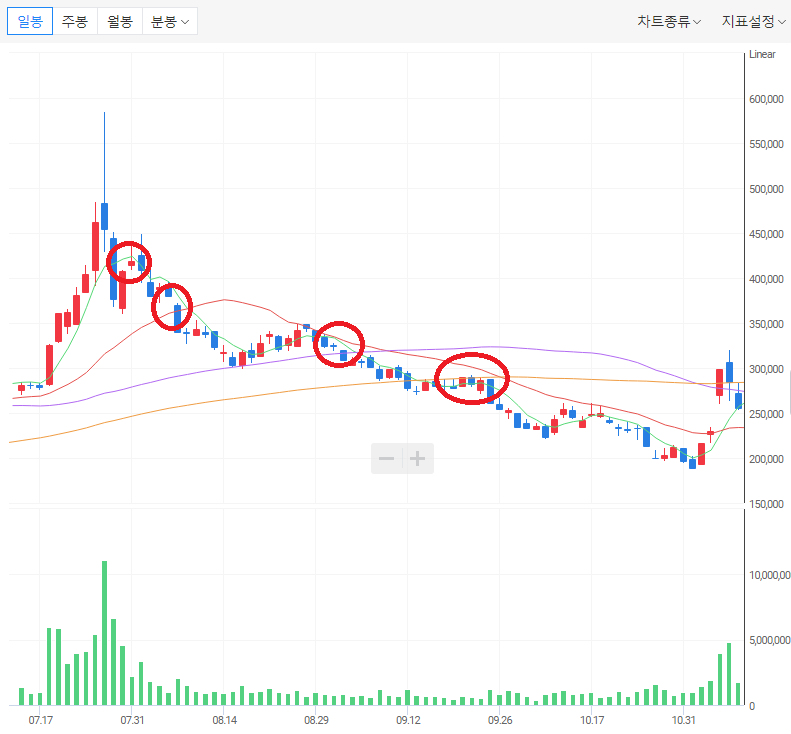Select the 일봉 daily chart tab
791x734 pixels.
tap(30, 21)
